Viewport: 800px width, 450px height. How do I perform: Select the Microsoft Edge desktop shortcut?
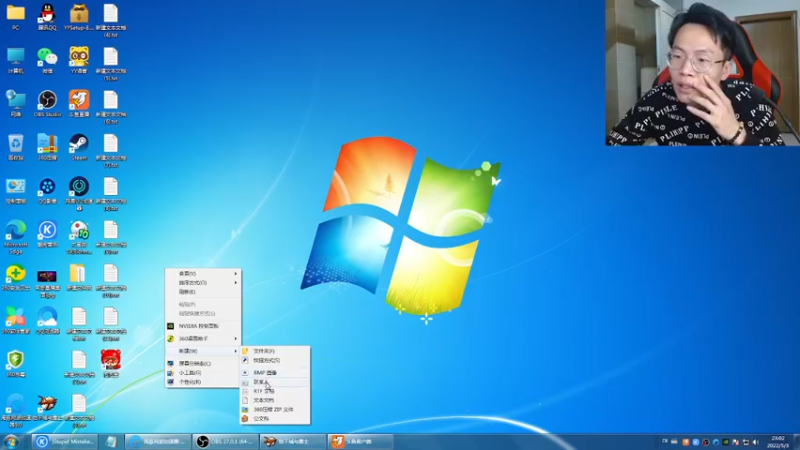coord(15,237)
